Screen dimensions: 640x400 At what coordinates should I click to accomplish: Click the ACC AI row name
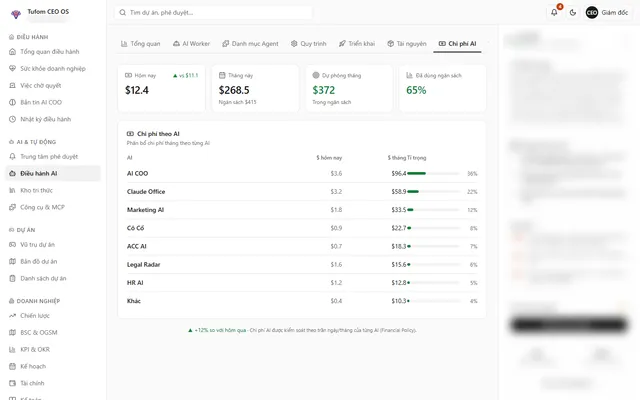click(x=137, y=247)
